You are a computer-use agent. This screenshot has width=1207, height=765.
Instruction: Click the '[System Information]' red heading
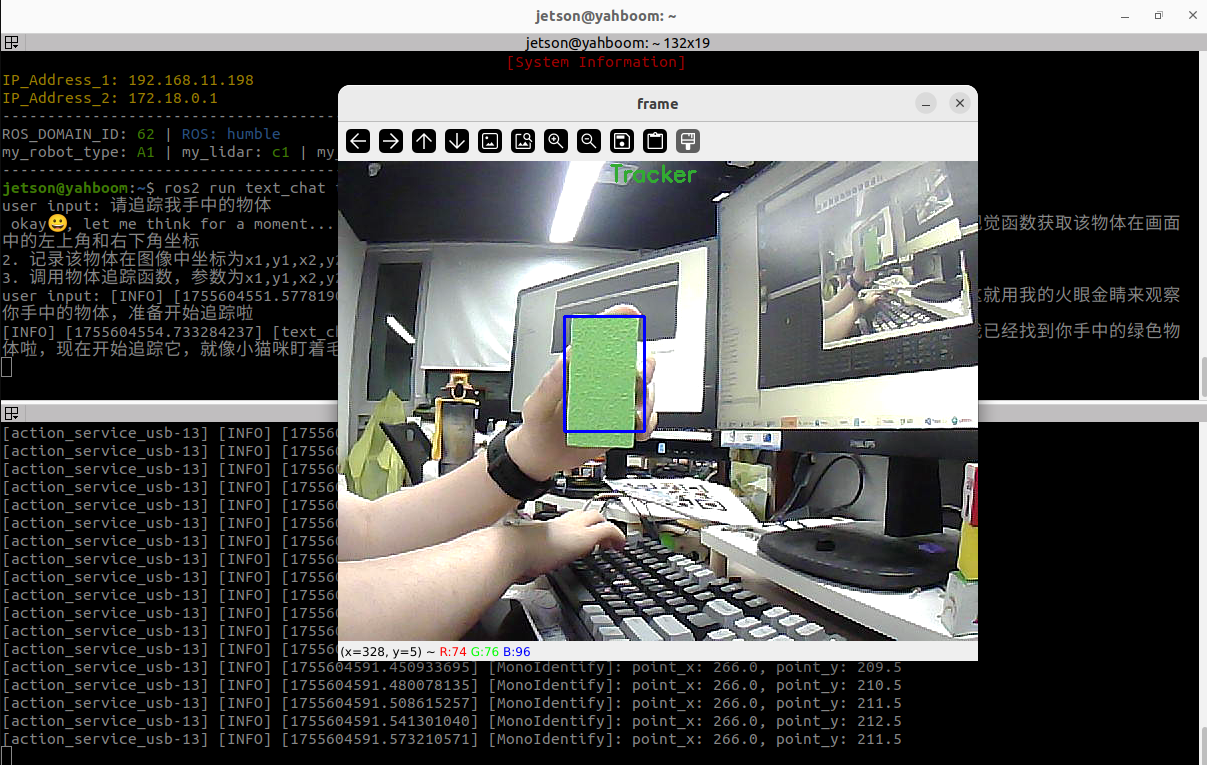(x=596, y=62)
